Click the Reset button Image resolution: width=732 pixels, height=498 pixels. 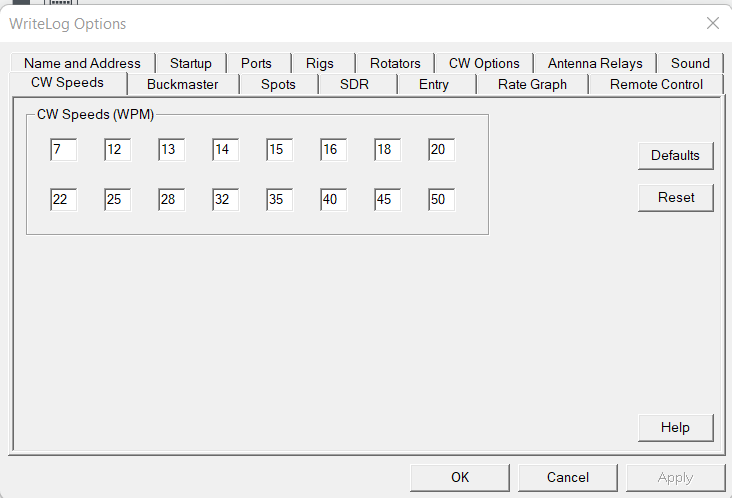(676, 197)
